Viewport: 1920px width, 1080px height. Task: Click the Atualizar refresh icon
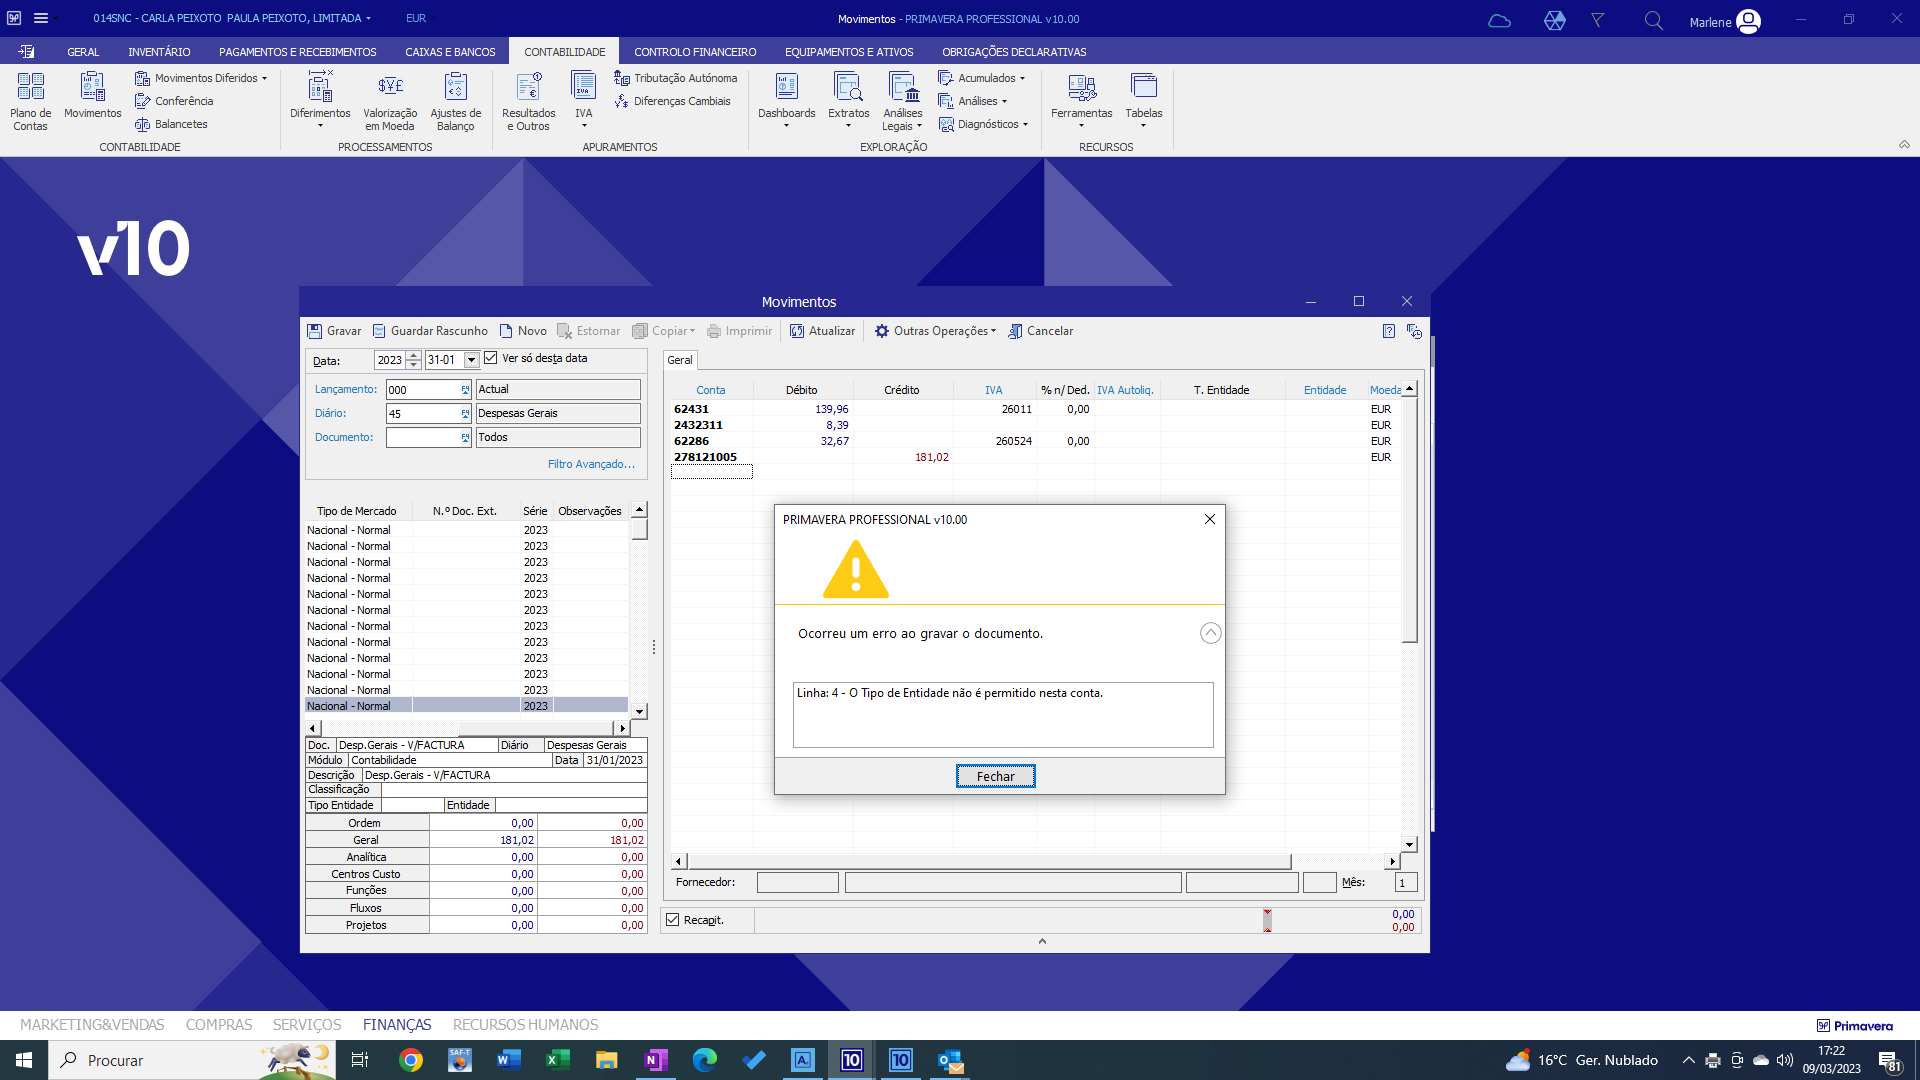click(x=797, y=331)
